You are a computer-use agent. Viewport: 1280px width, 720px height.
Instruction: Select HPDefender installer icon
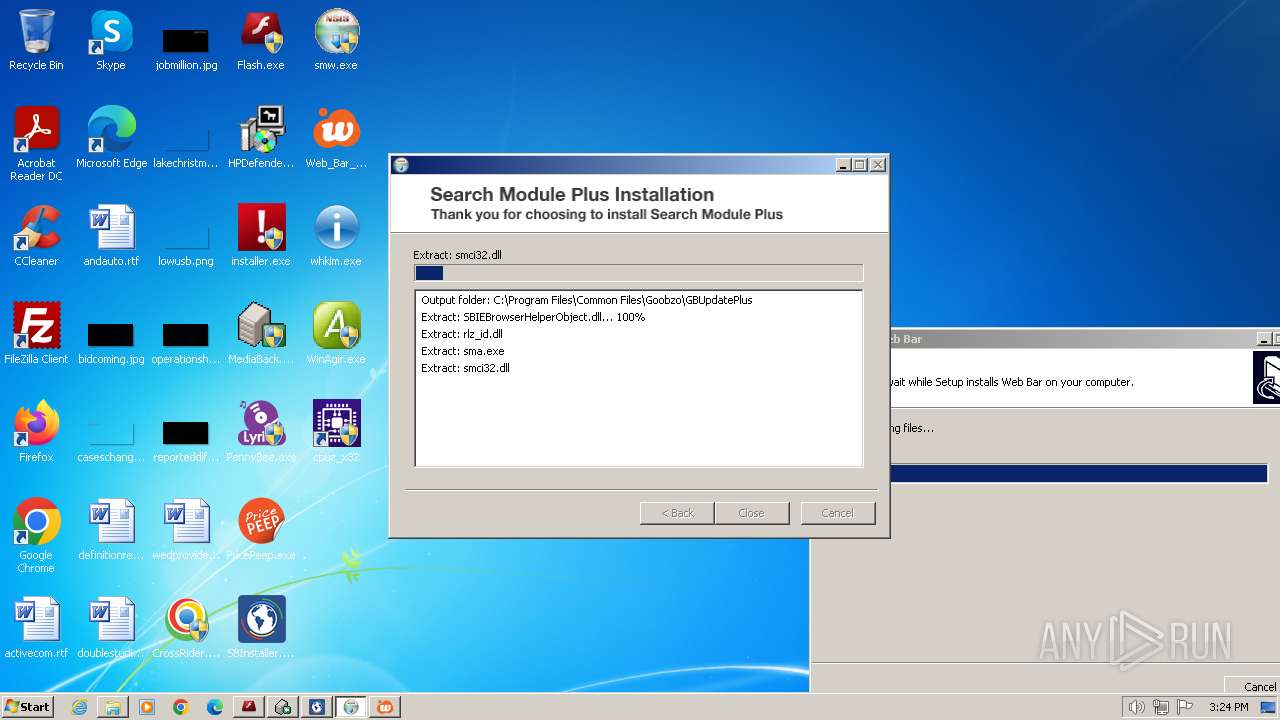(x=261, y=138)
